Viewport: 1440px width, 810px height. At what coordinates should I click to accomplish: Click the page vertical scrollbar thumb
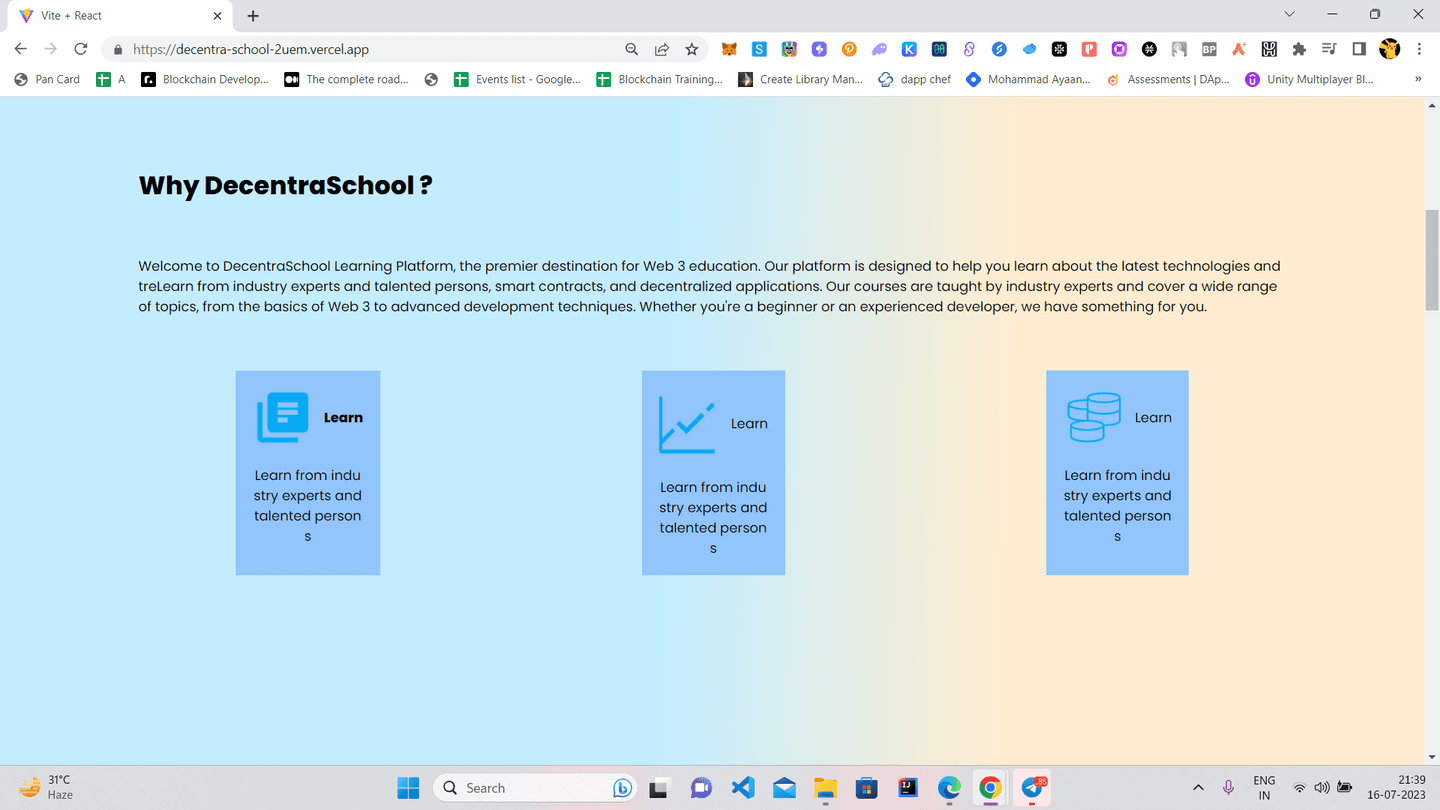click(x=1432, y=260)
